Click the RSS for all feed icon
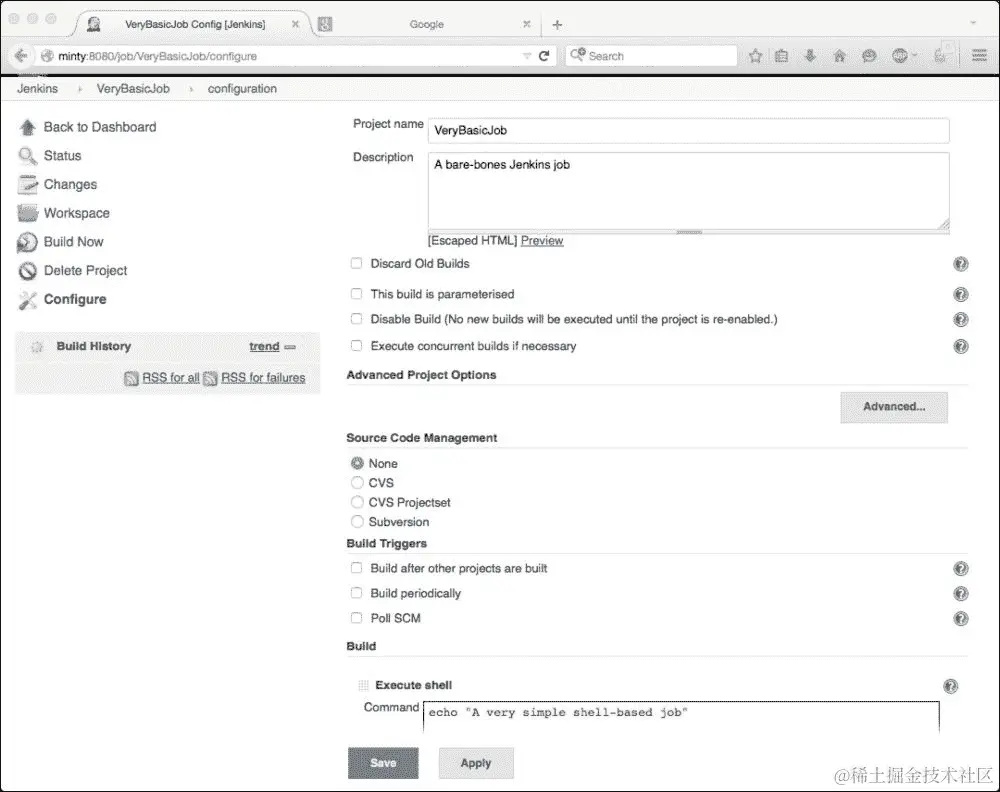The width and height of the screenshot is (1000, 792). point(131,379)
